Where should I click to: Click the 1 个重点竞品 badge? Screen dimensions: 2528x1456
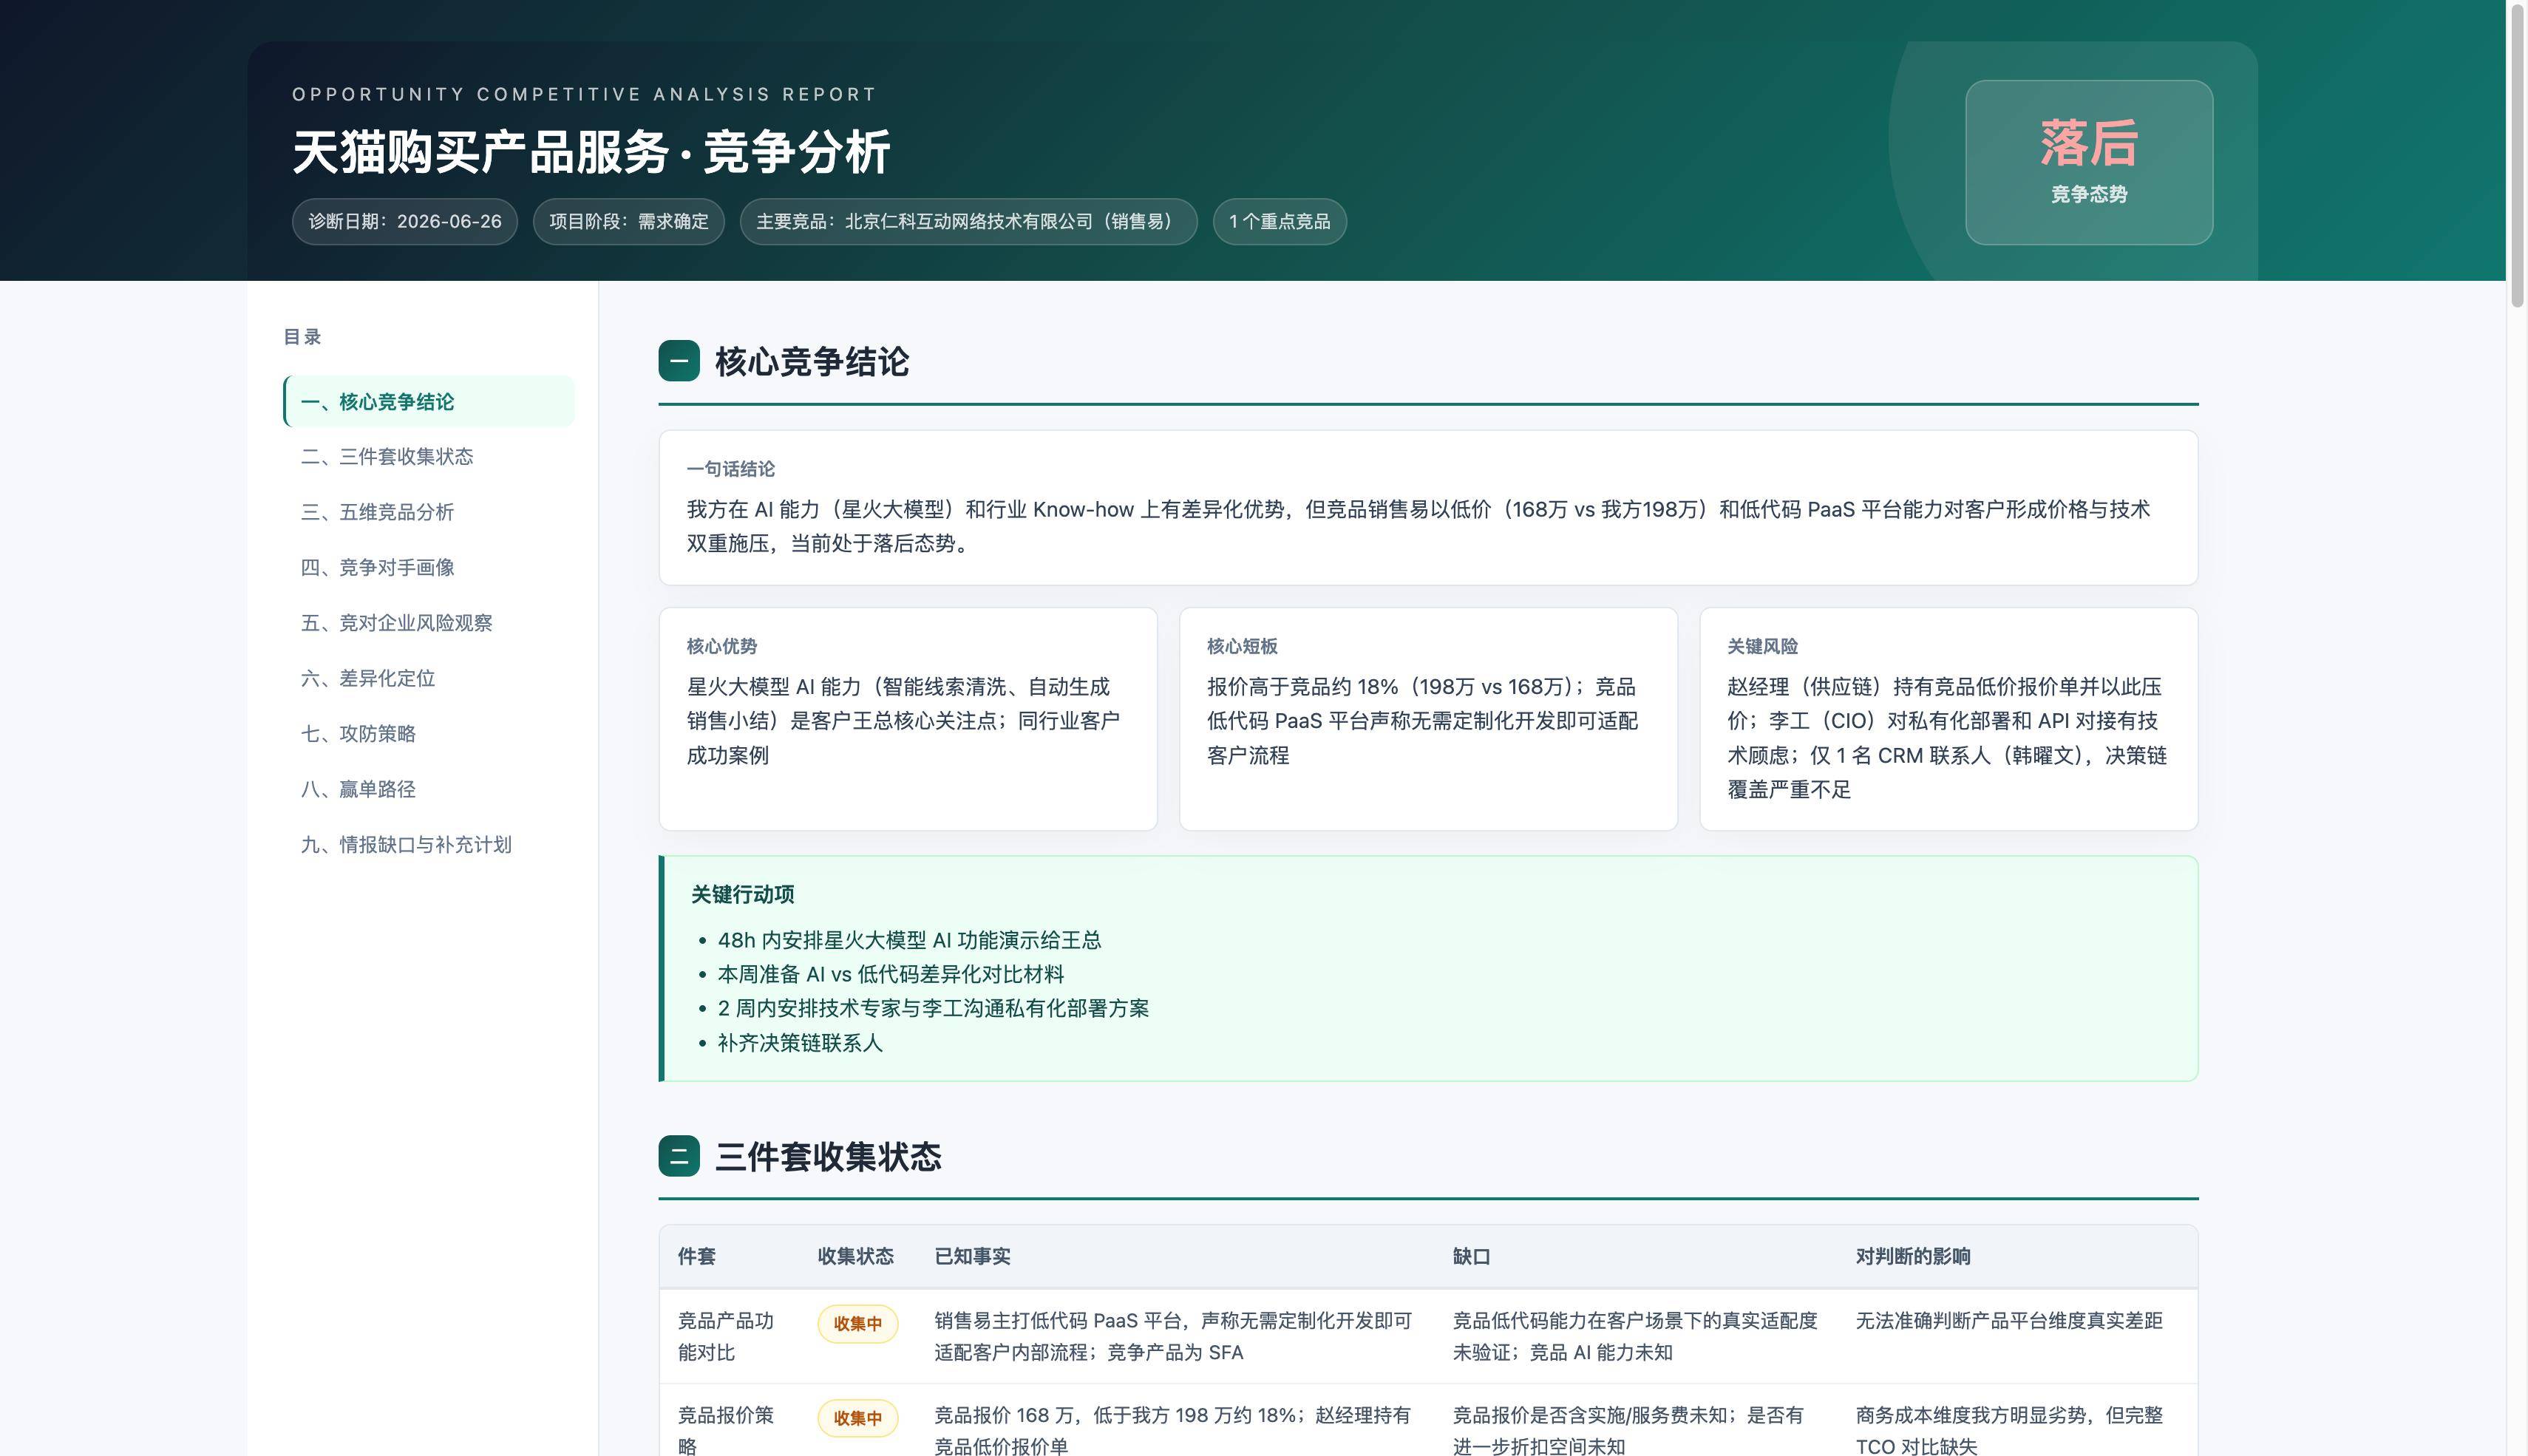pos(1280,221)
